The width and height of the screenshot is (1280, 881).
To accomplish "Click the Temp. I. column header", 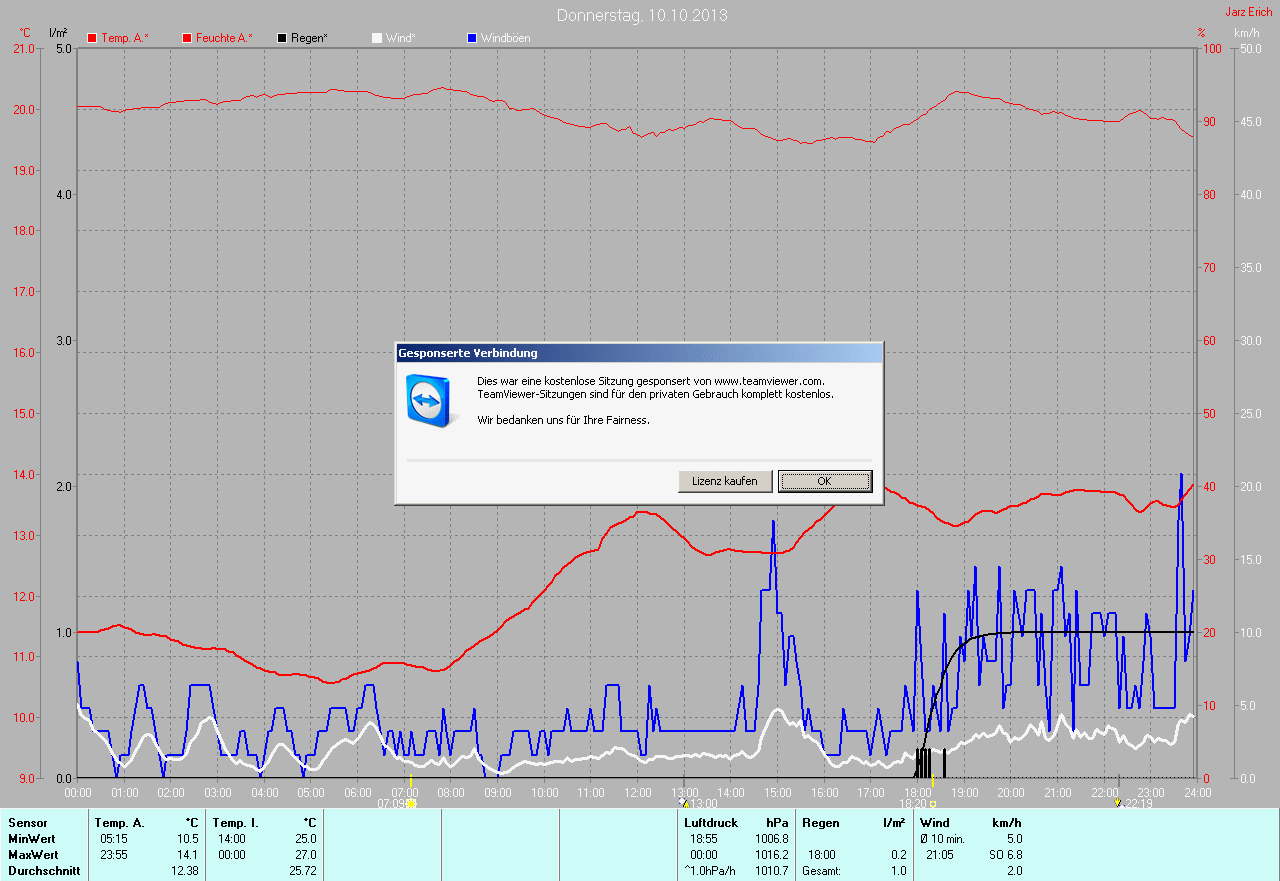I will 236,823.
